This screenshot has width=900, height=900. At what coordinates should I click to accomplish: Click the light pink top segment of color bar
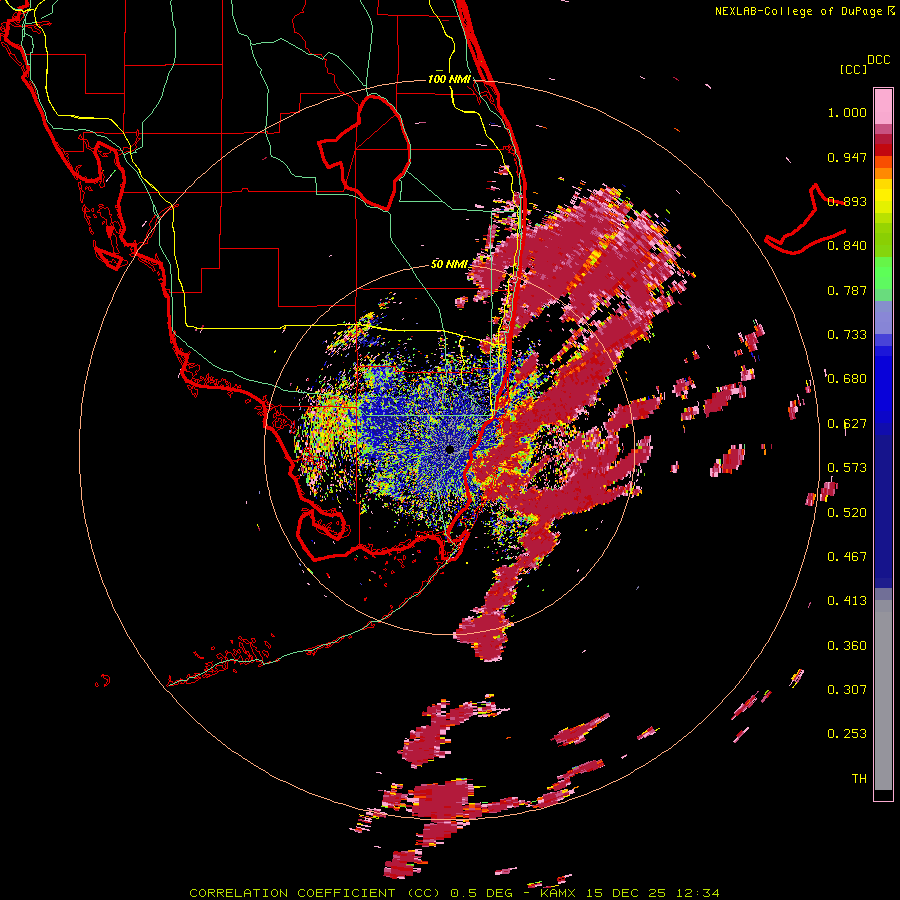883,107
